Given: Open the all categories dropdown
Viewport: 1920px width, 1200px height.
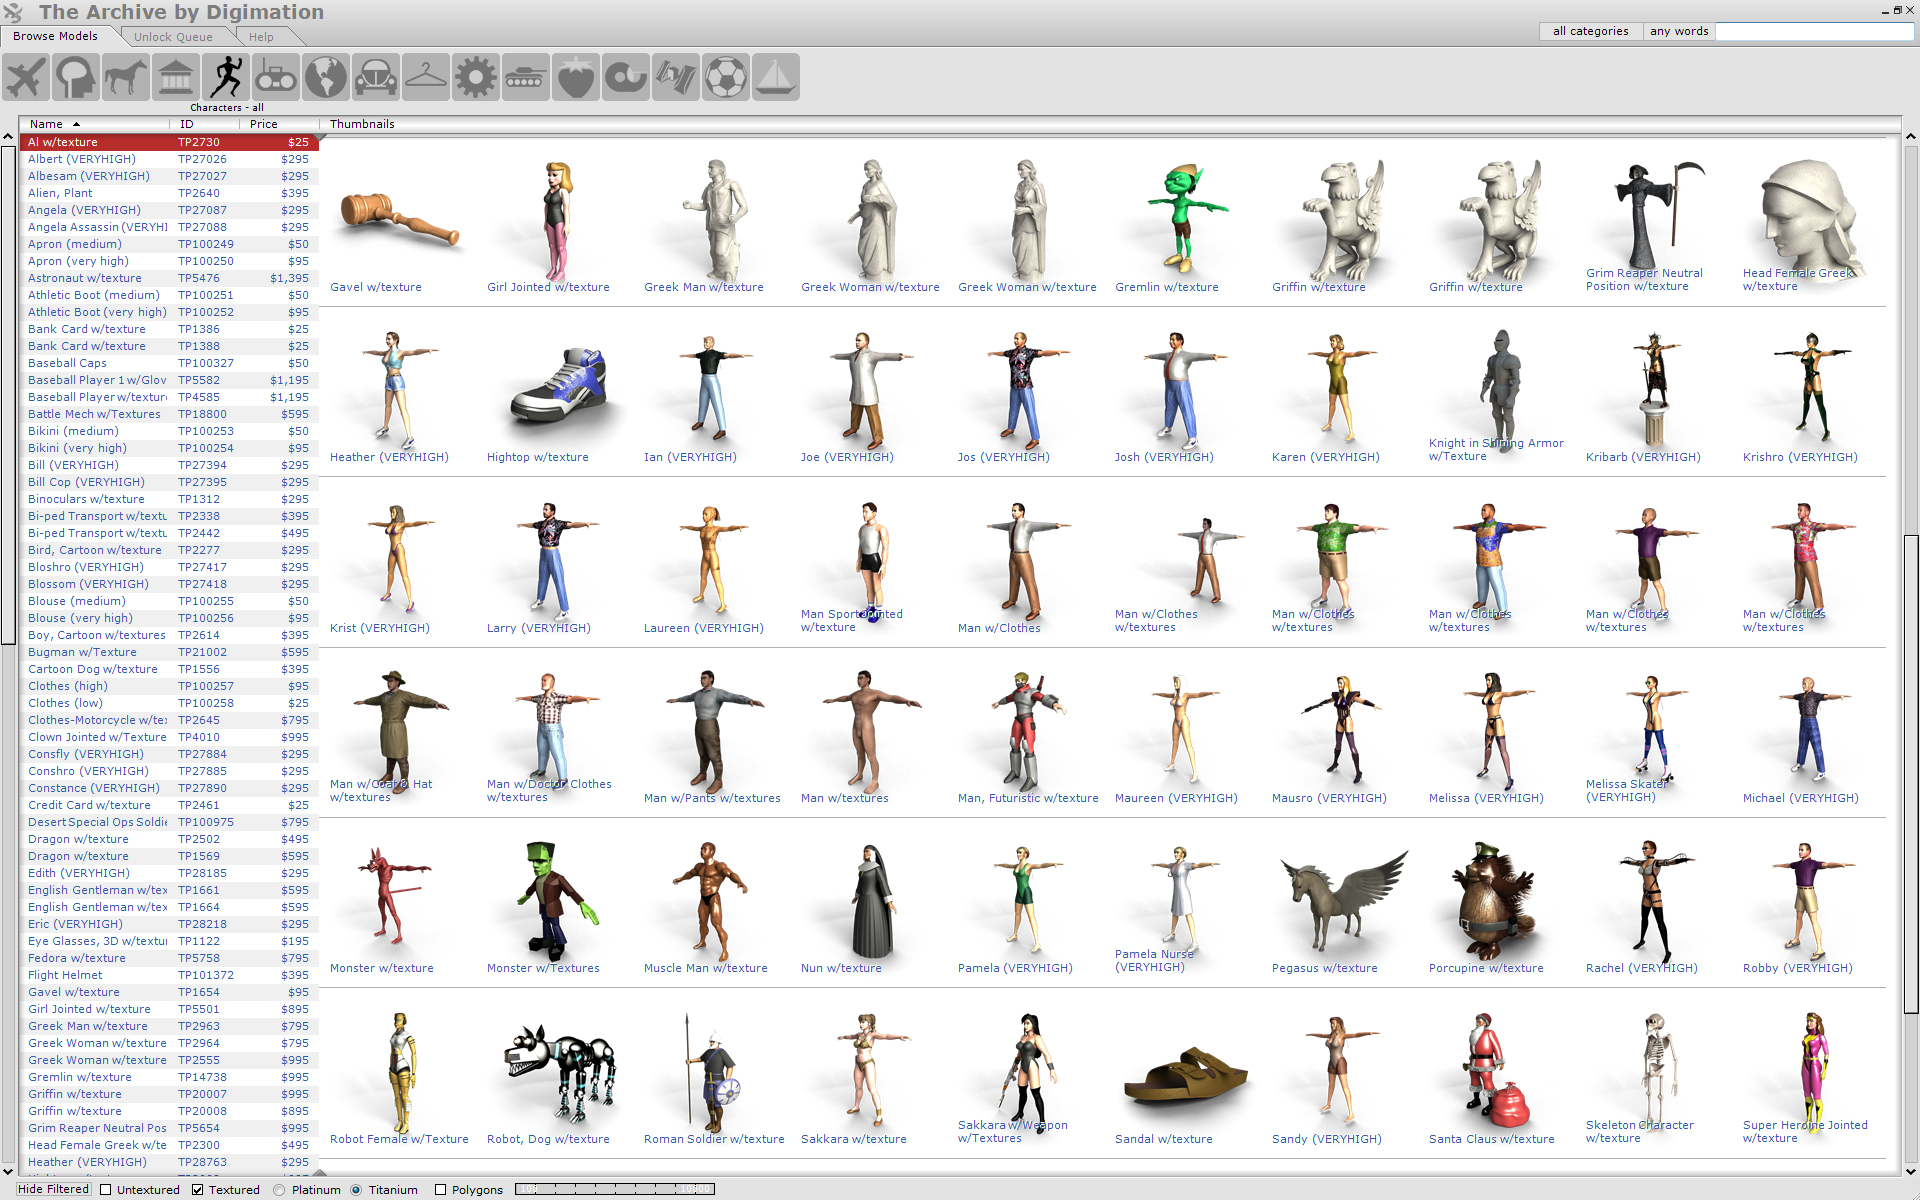Looking at the screenshot, I should click(x=1590, y=31).
